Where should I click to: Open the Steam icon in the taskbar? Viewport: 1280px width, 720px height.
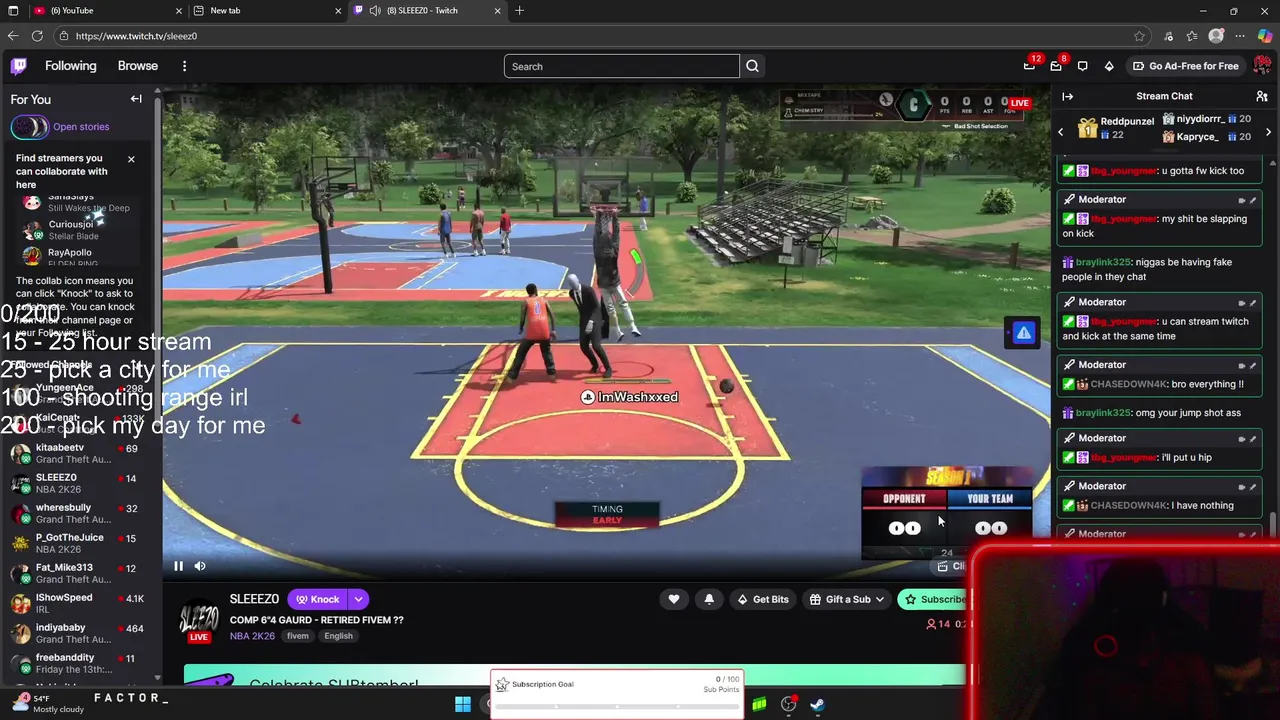(817, 705)
